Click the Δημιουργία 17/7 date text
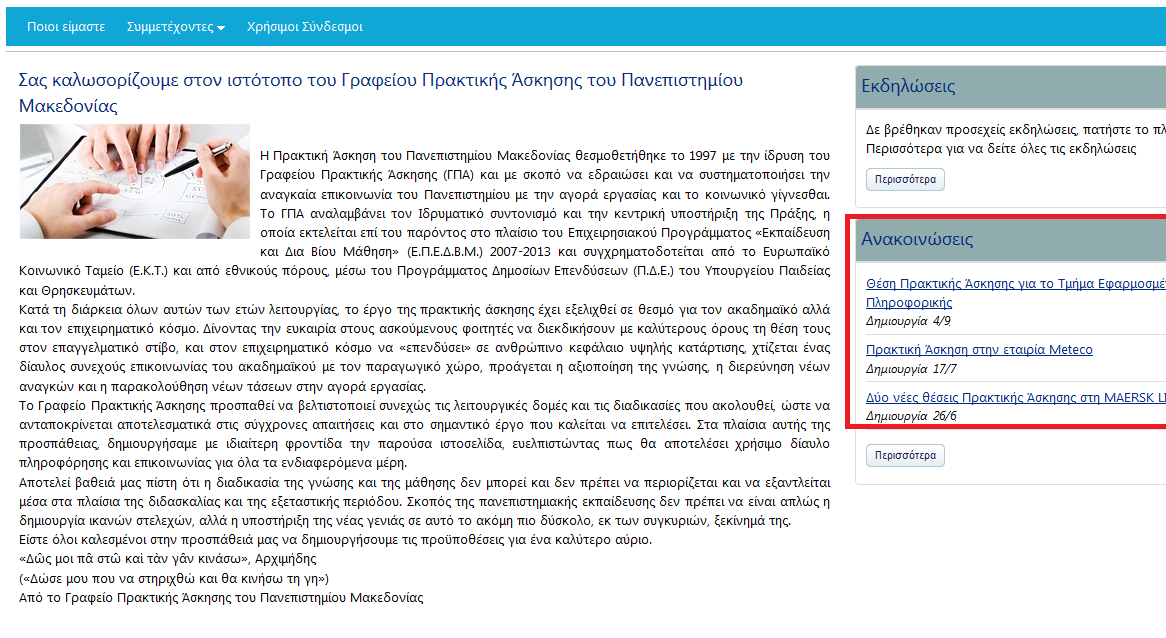Viewport: 1166px width, 638px height. pyautogui.click(x=911, y=369)
